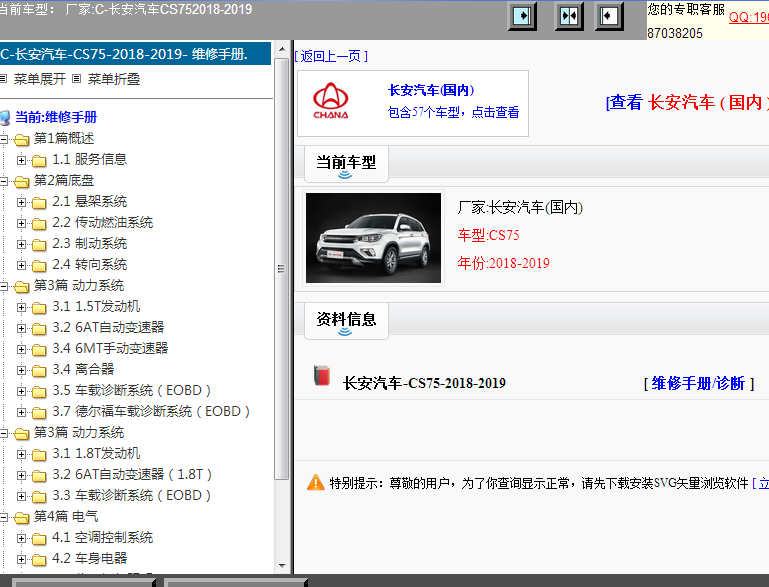Click open folder icon of 第2篇底盘

click(x=22, y=182)
